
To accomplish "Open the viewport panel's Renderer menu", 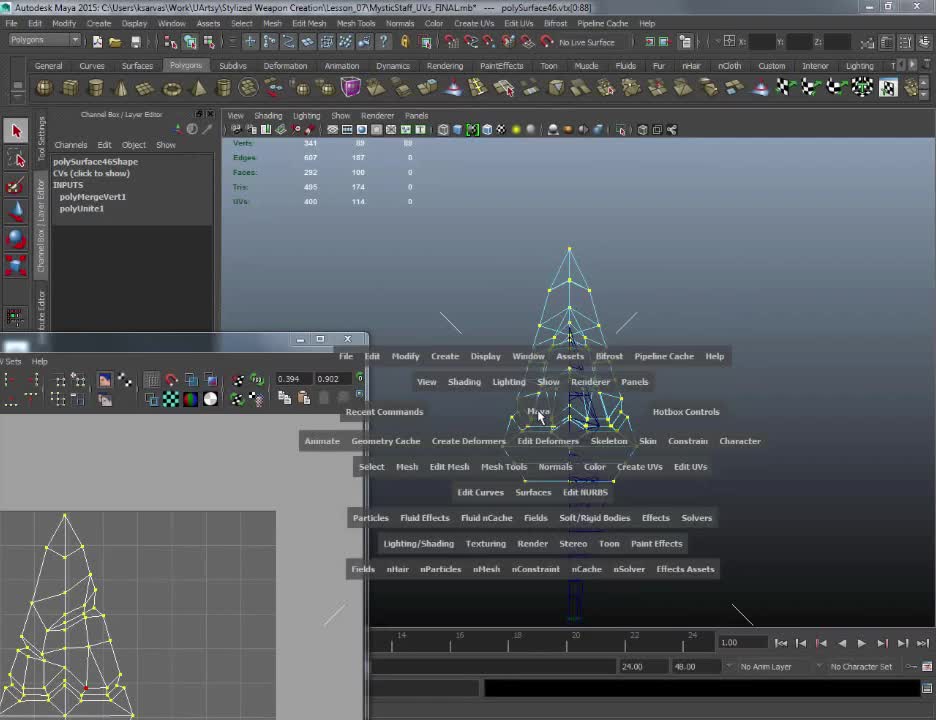I will pyautogui.click(x=377, y=116).
